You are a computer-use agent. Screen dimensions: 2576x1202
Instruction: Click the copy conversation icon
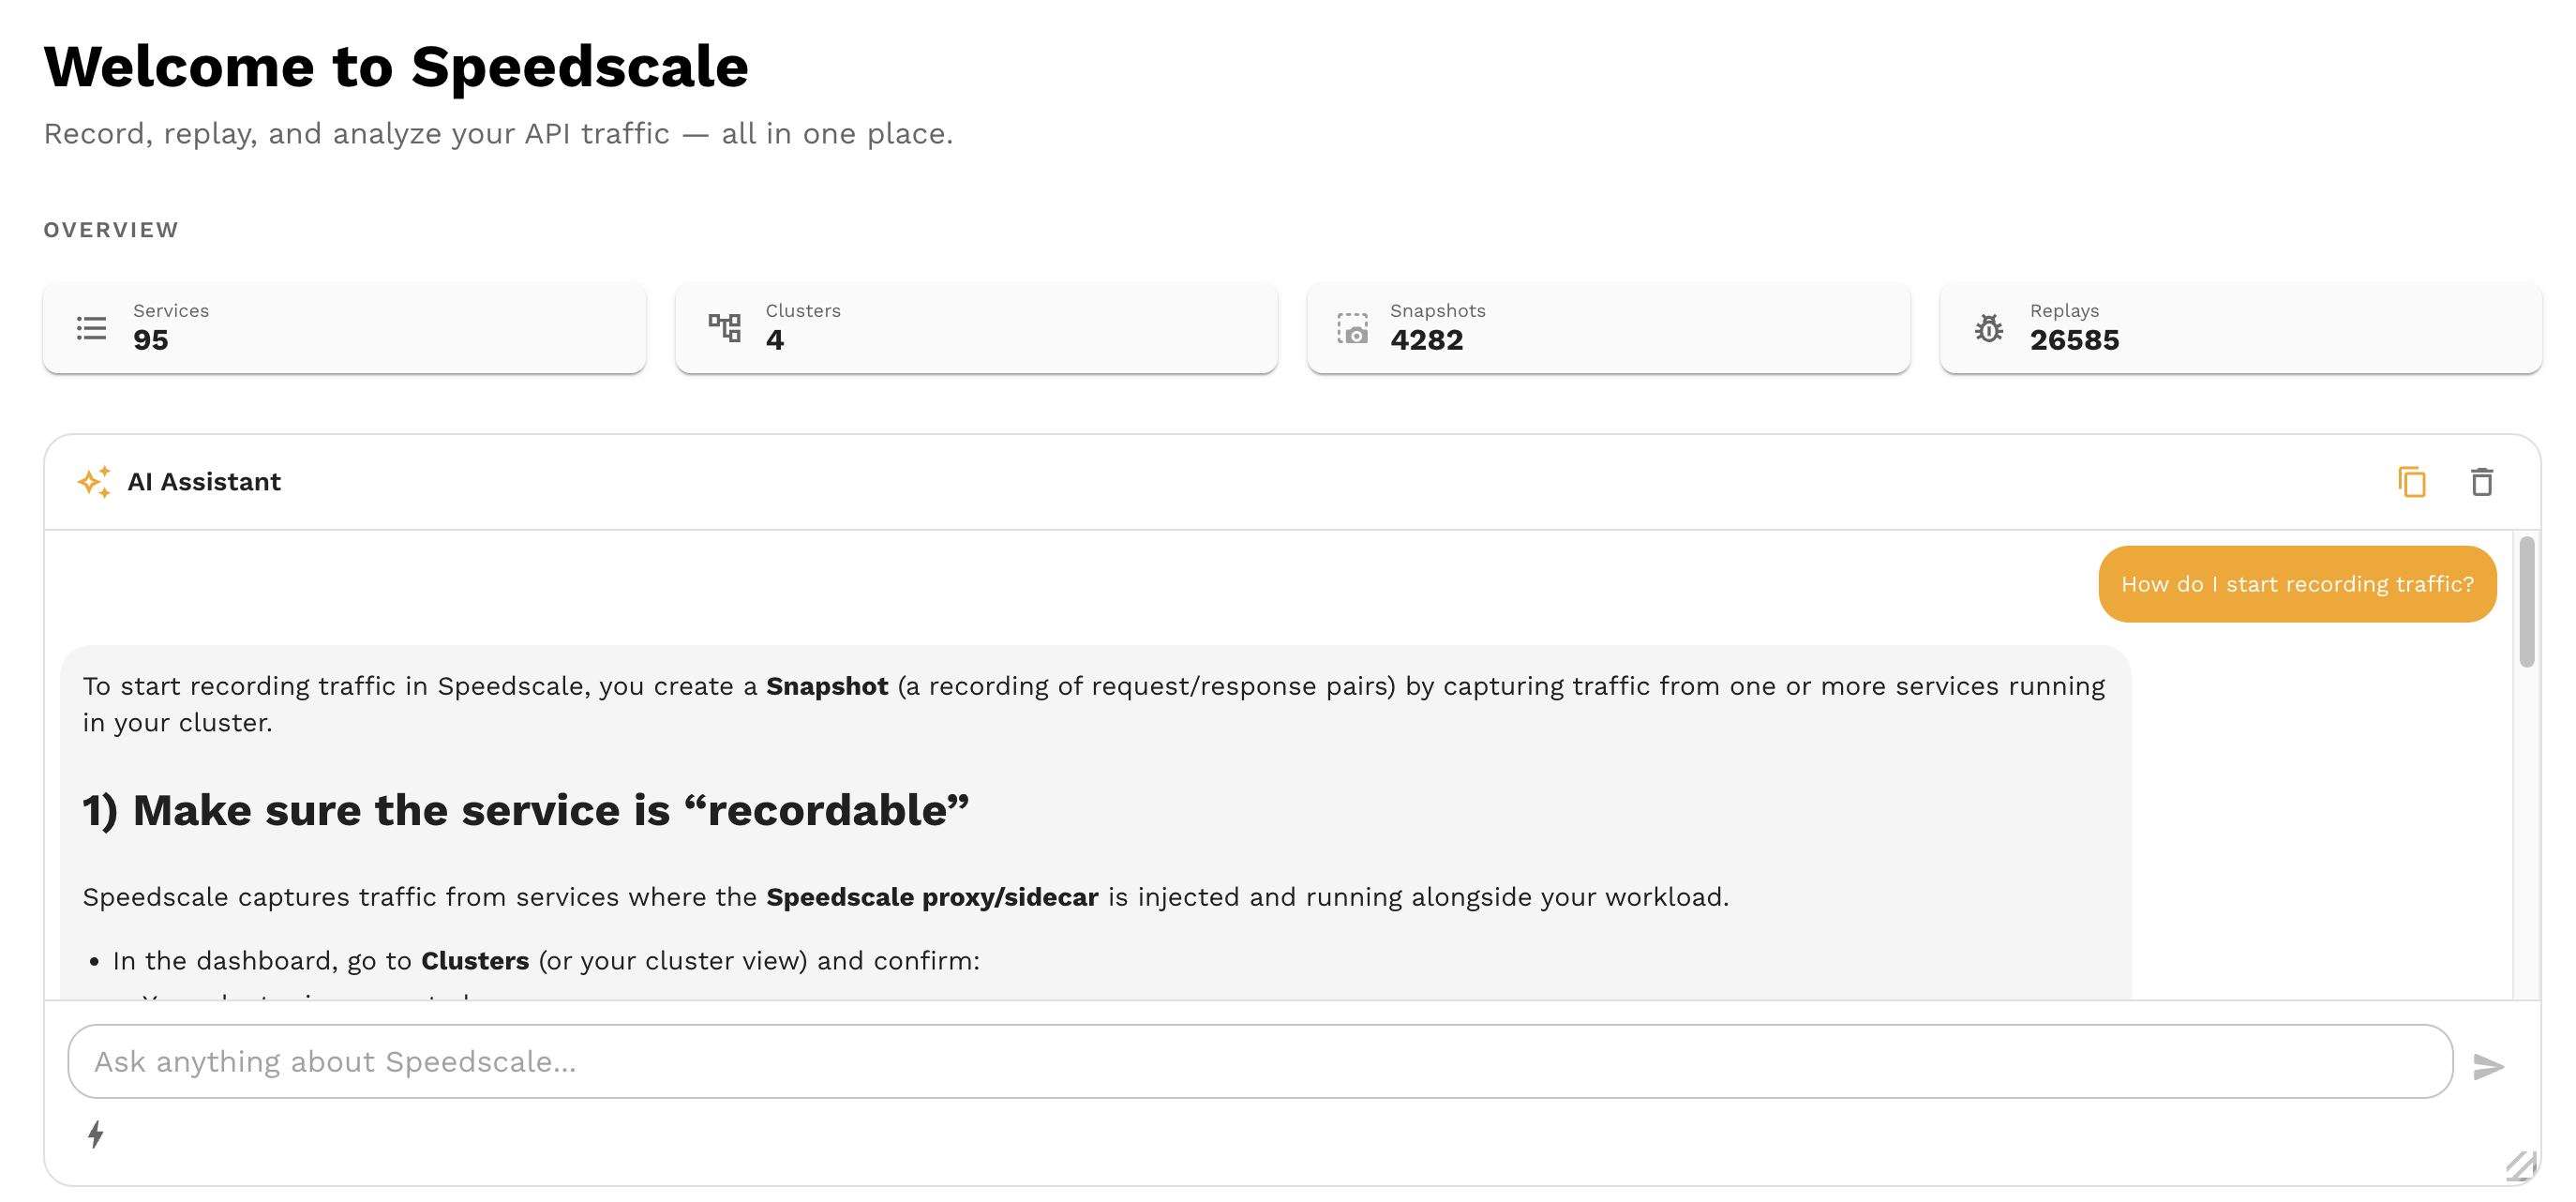[x=2411, y=482]
